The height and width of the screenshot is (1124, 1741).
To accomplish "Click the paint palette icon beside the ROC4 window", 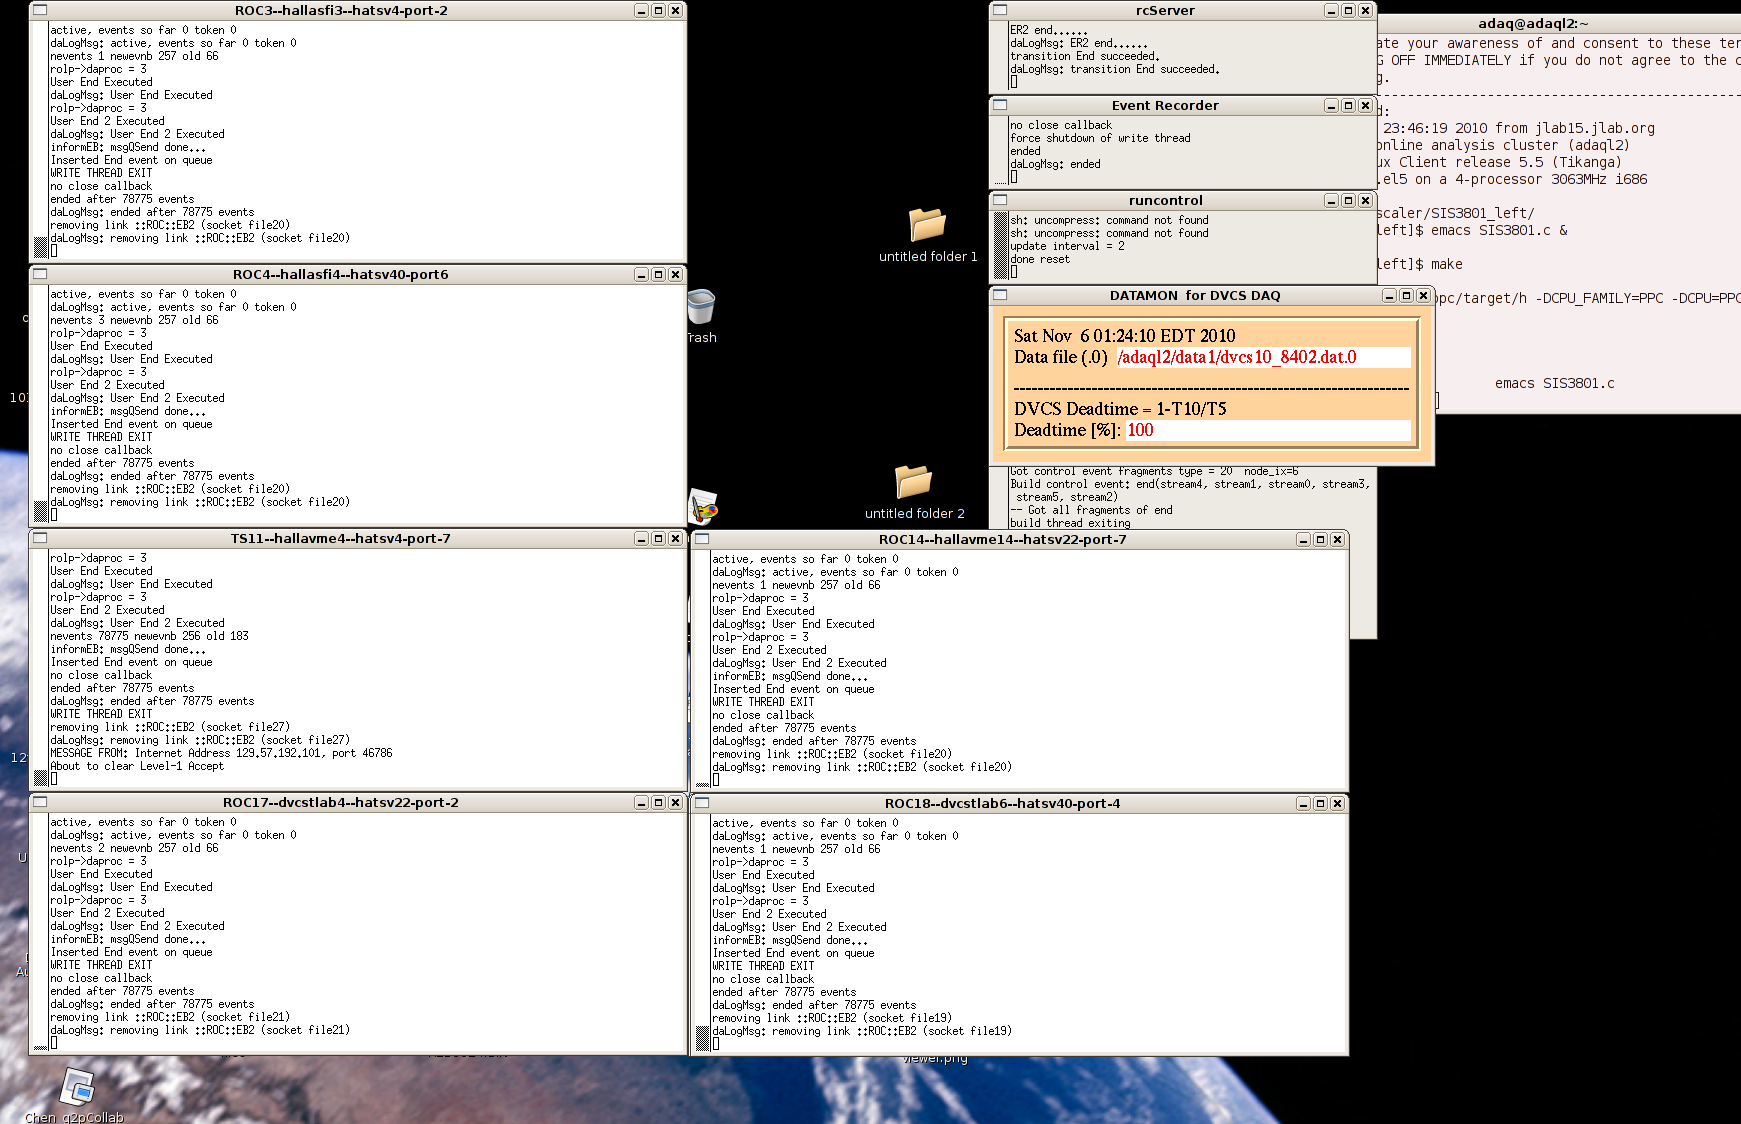I will pos(703,507).
